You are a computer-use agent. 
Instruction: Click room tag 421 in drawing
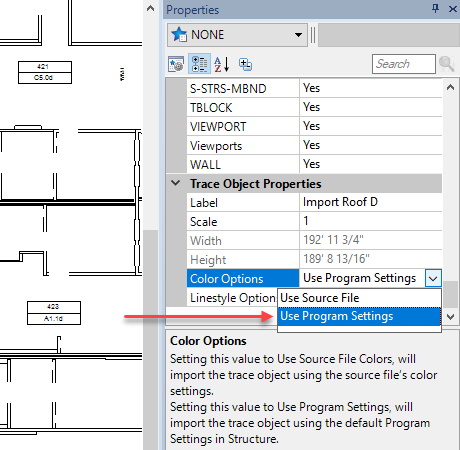[x=45, y=72]
